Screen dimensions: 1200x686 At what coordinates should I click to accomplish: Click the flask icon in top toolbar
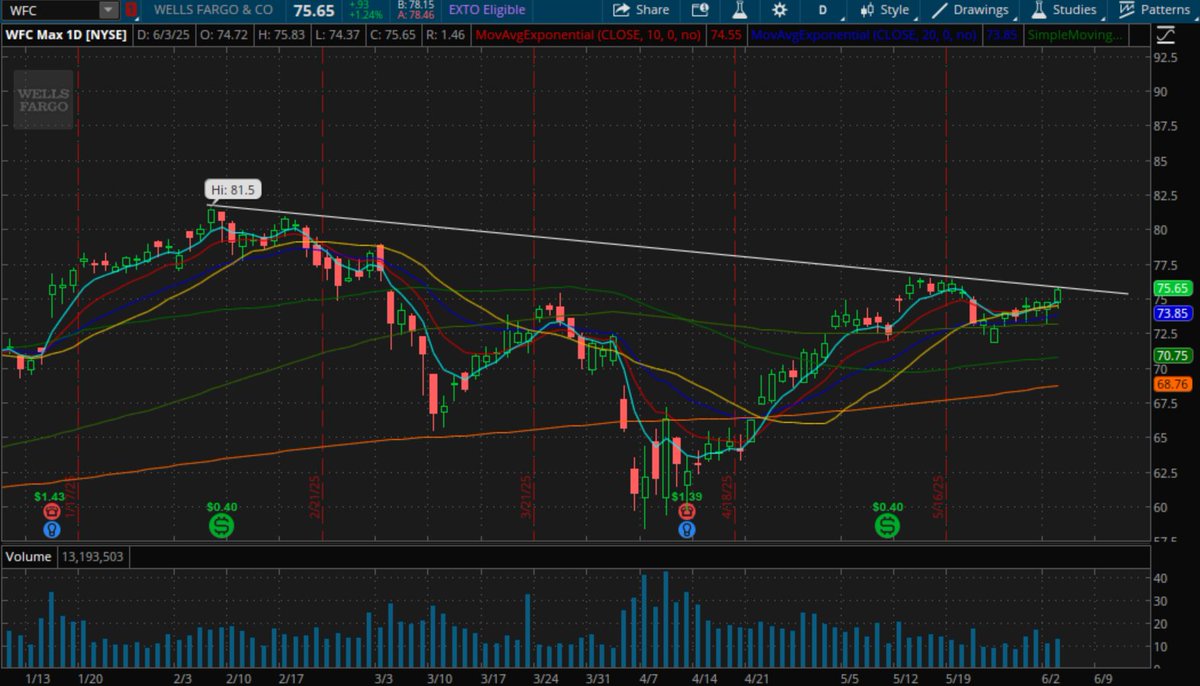point(740,10)
